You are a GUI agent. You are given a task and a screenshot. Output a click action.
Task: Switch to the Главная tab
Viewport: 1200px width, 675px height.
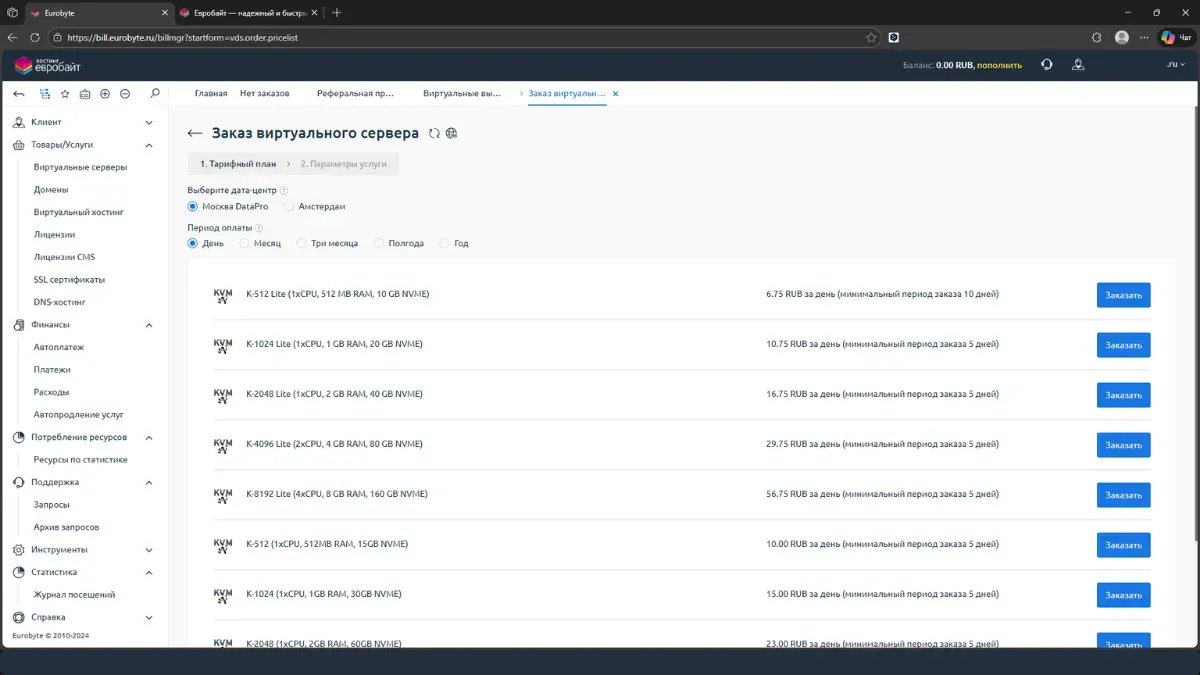click(211, 93)
